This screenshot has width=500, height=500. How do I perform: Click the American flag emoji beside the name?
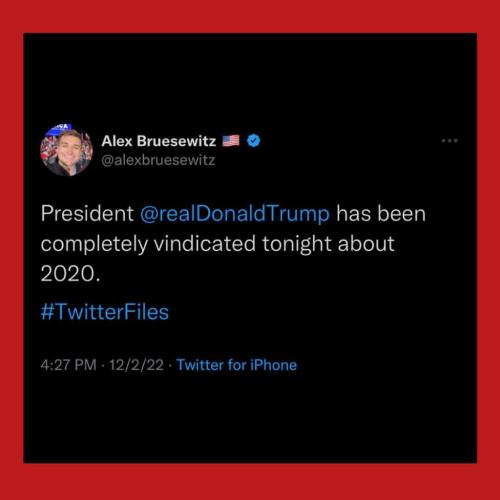click(x=231, y=141)
